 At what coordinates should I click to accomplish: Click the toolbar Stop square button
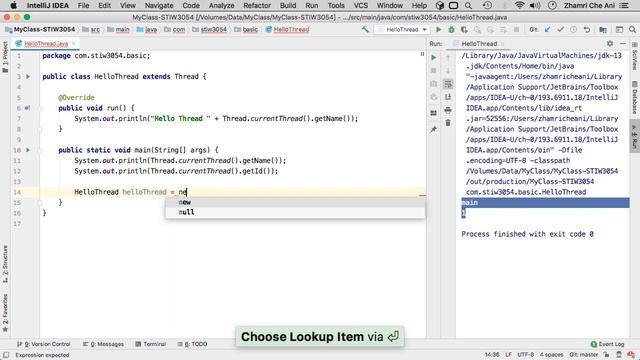pyautogui.click(x=516, y=29)
